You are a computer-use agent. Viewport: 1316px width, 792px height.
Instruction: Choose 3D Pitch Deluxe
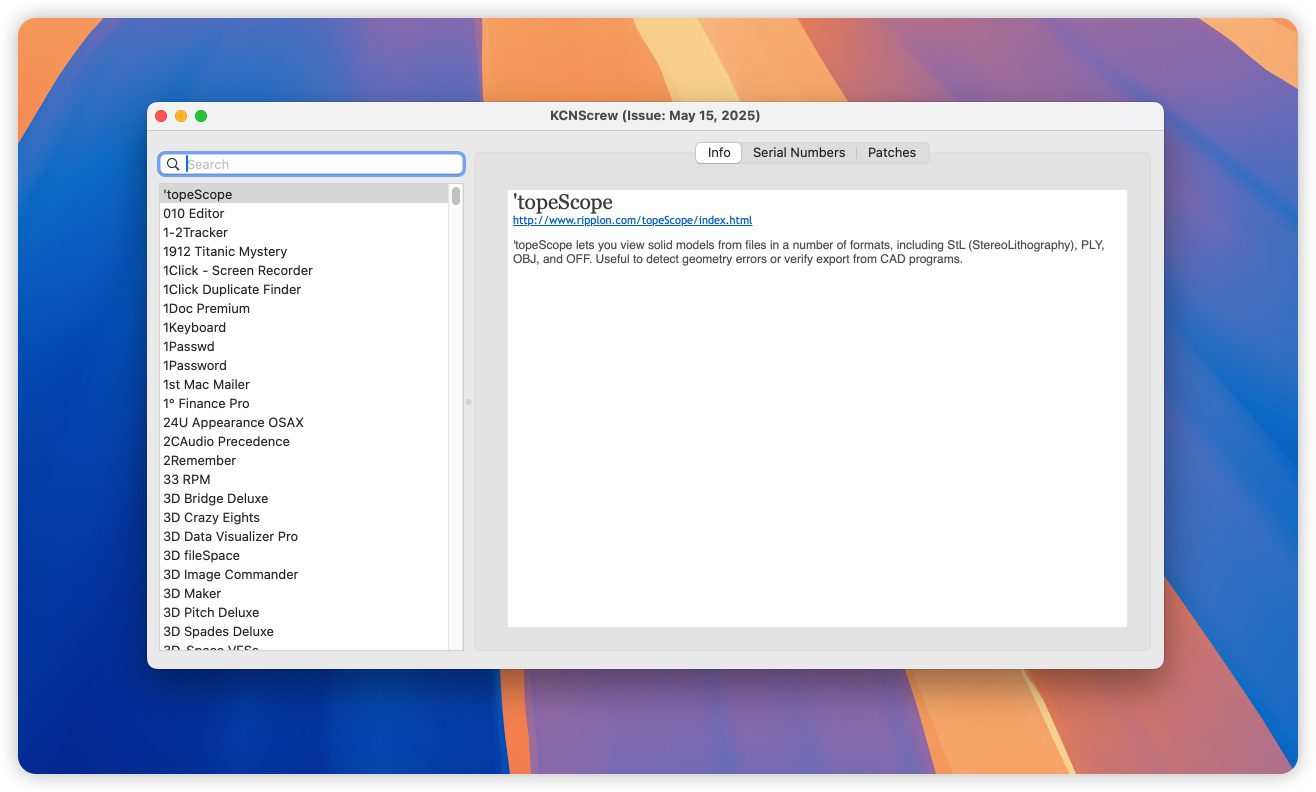pos(305,612)
